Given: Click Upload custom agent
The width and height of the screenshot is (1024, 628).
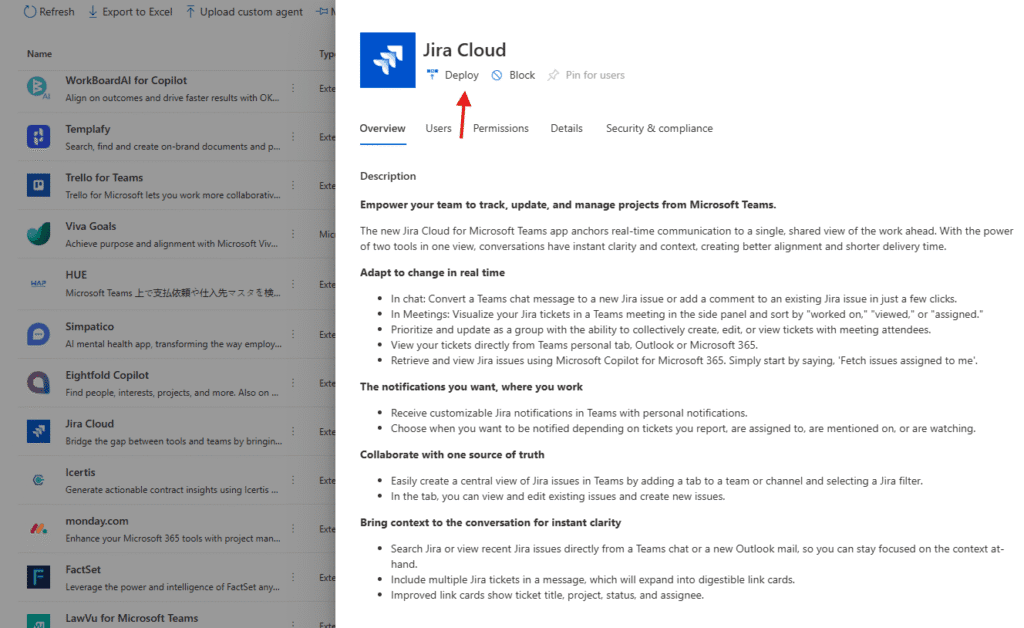Looking at the screenshot, I should (x=243, y=12).
